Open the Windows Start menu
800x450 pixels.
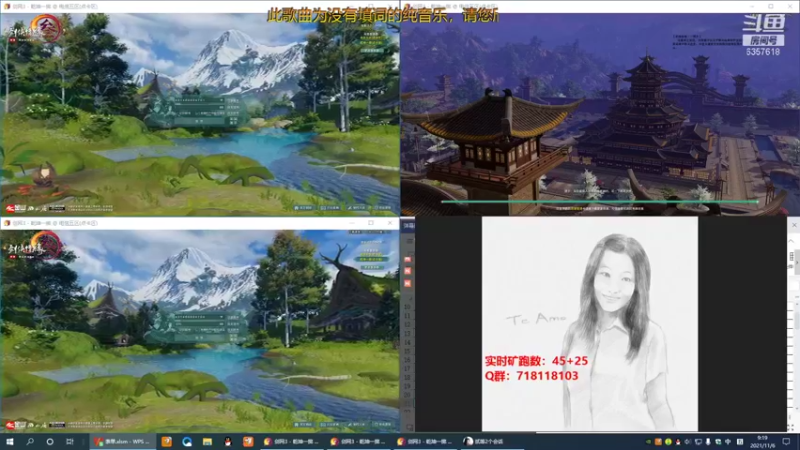tap(10, 441)
